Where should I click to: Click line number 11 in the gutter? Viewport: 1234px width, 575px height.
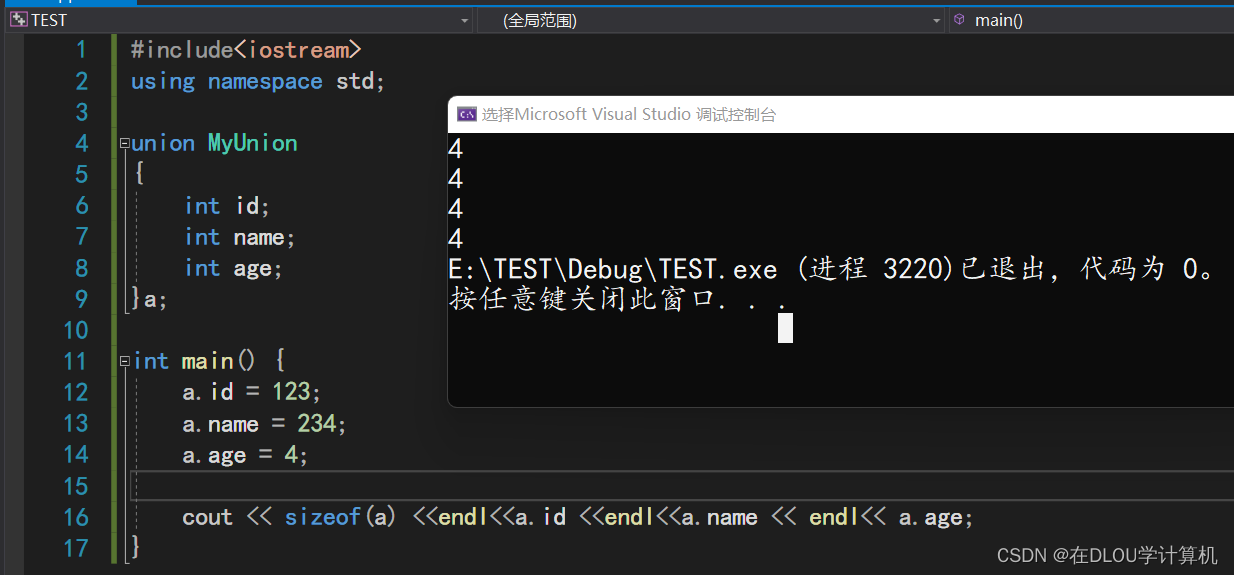pyautogui.click(x=76, y=361)
